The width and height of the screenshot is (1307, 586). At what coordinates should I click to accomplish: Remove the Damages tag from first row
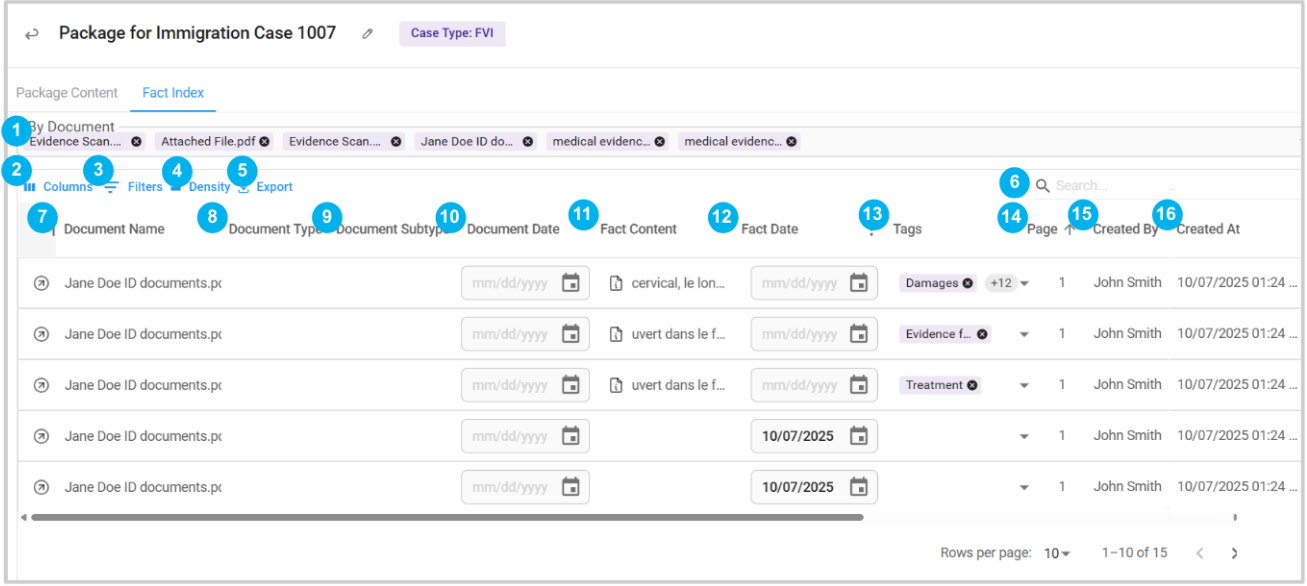(x=968, y=283)
